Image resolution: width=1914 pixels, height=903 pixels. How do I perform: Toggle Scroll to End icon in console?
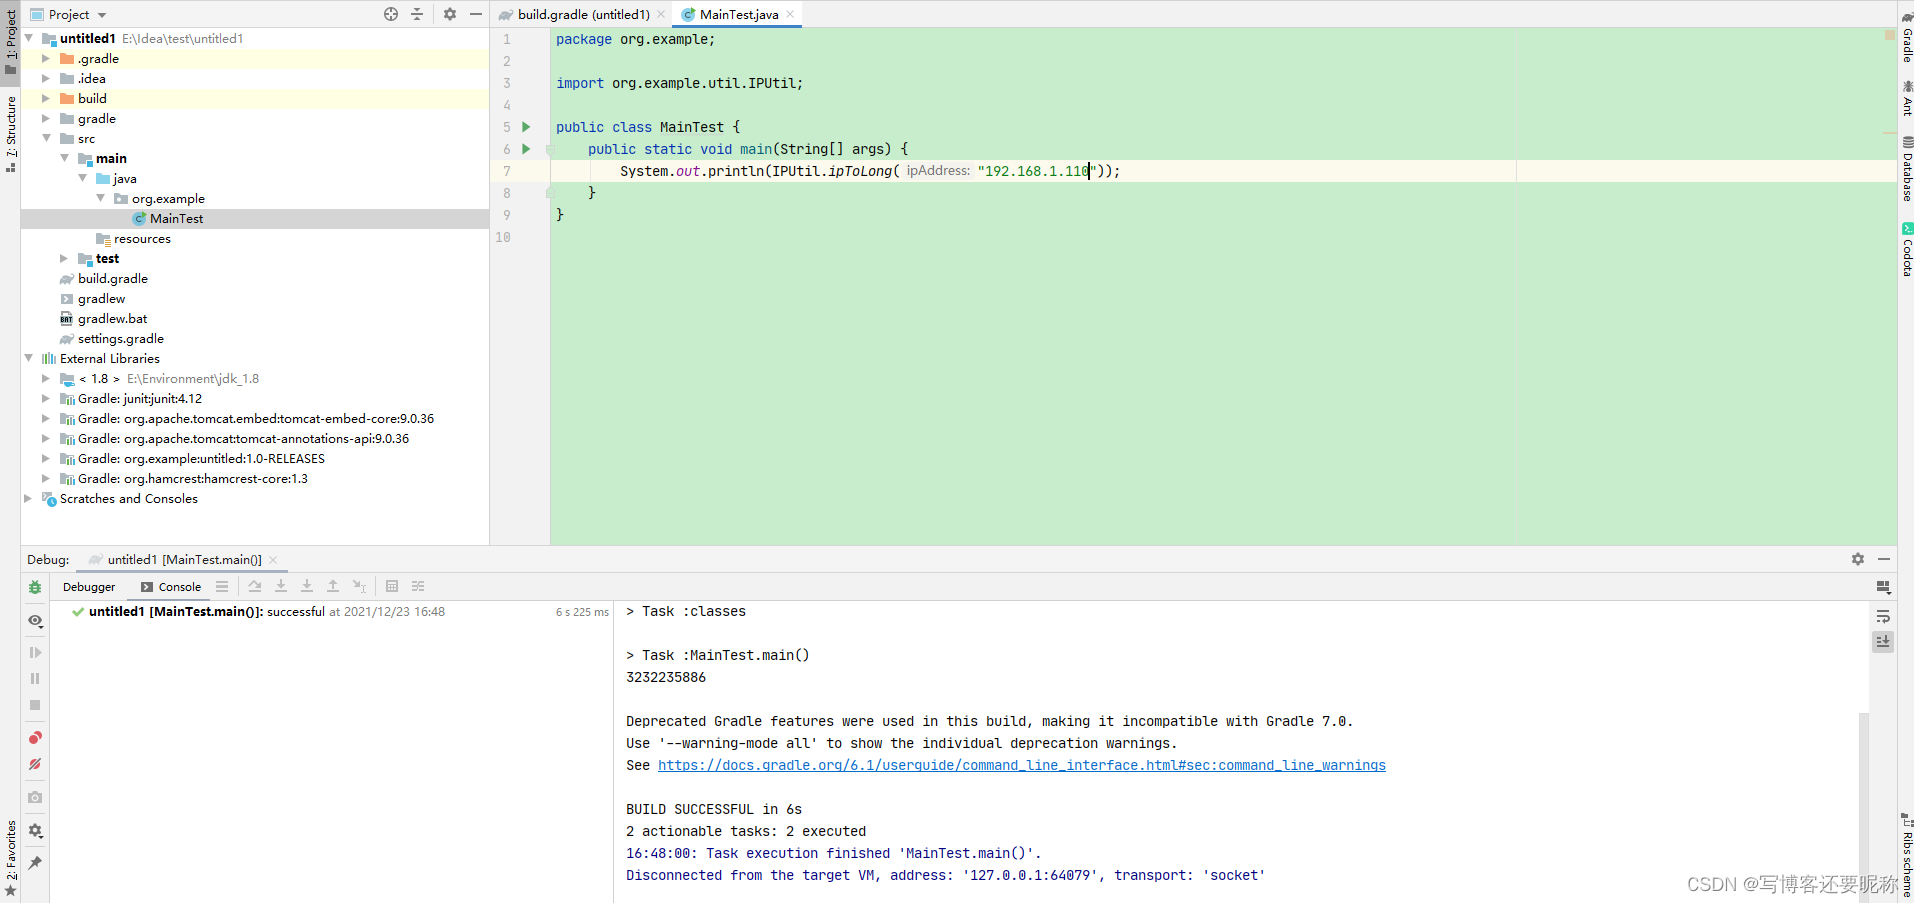point(1883,642)
